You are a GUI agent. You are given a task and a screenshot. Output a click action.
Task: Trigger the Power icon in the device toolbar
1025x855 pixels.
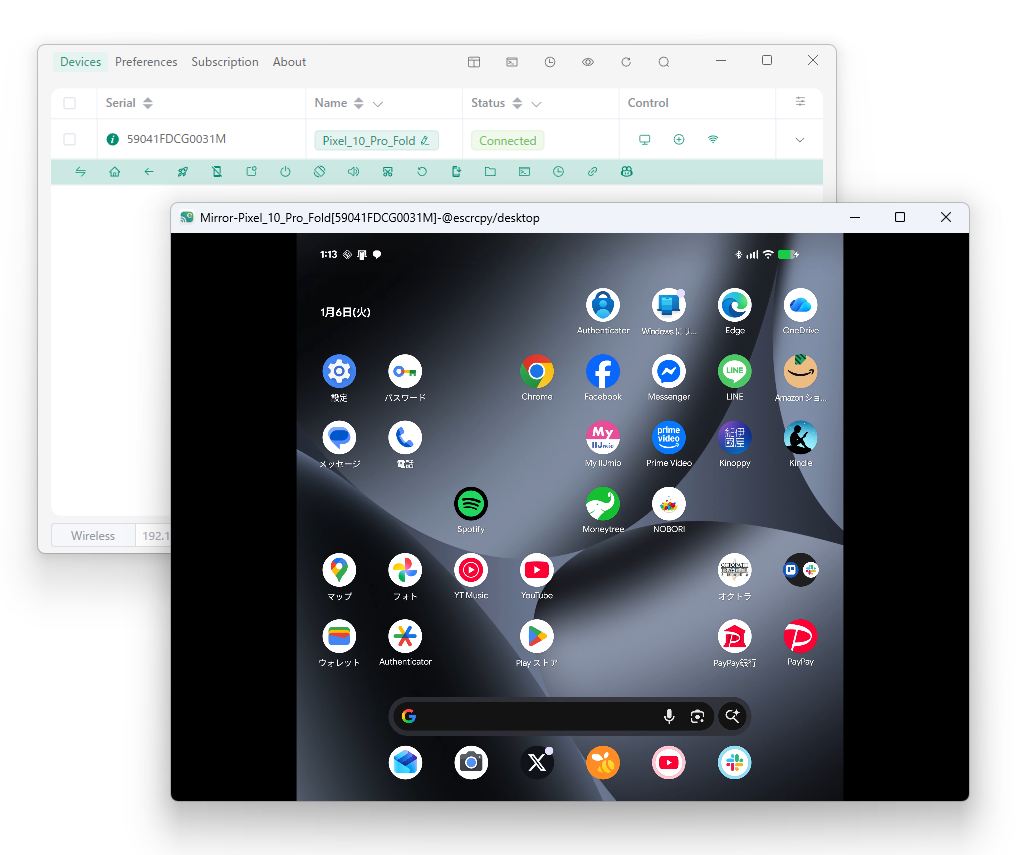[x=285, y=171]
